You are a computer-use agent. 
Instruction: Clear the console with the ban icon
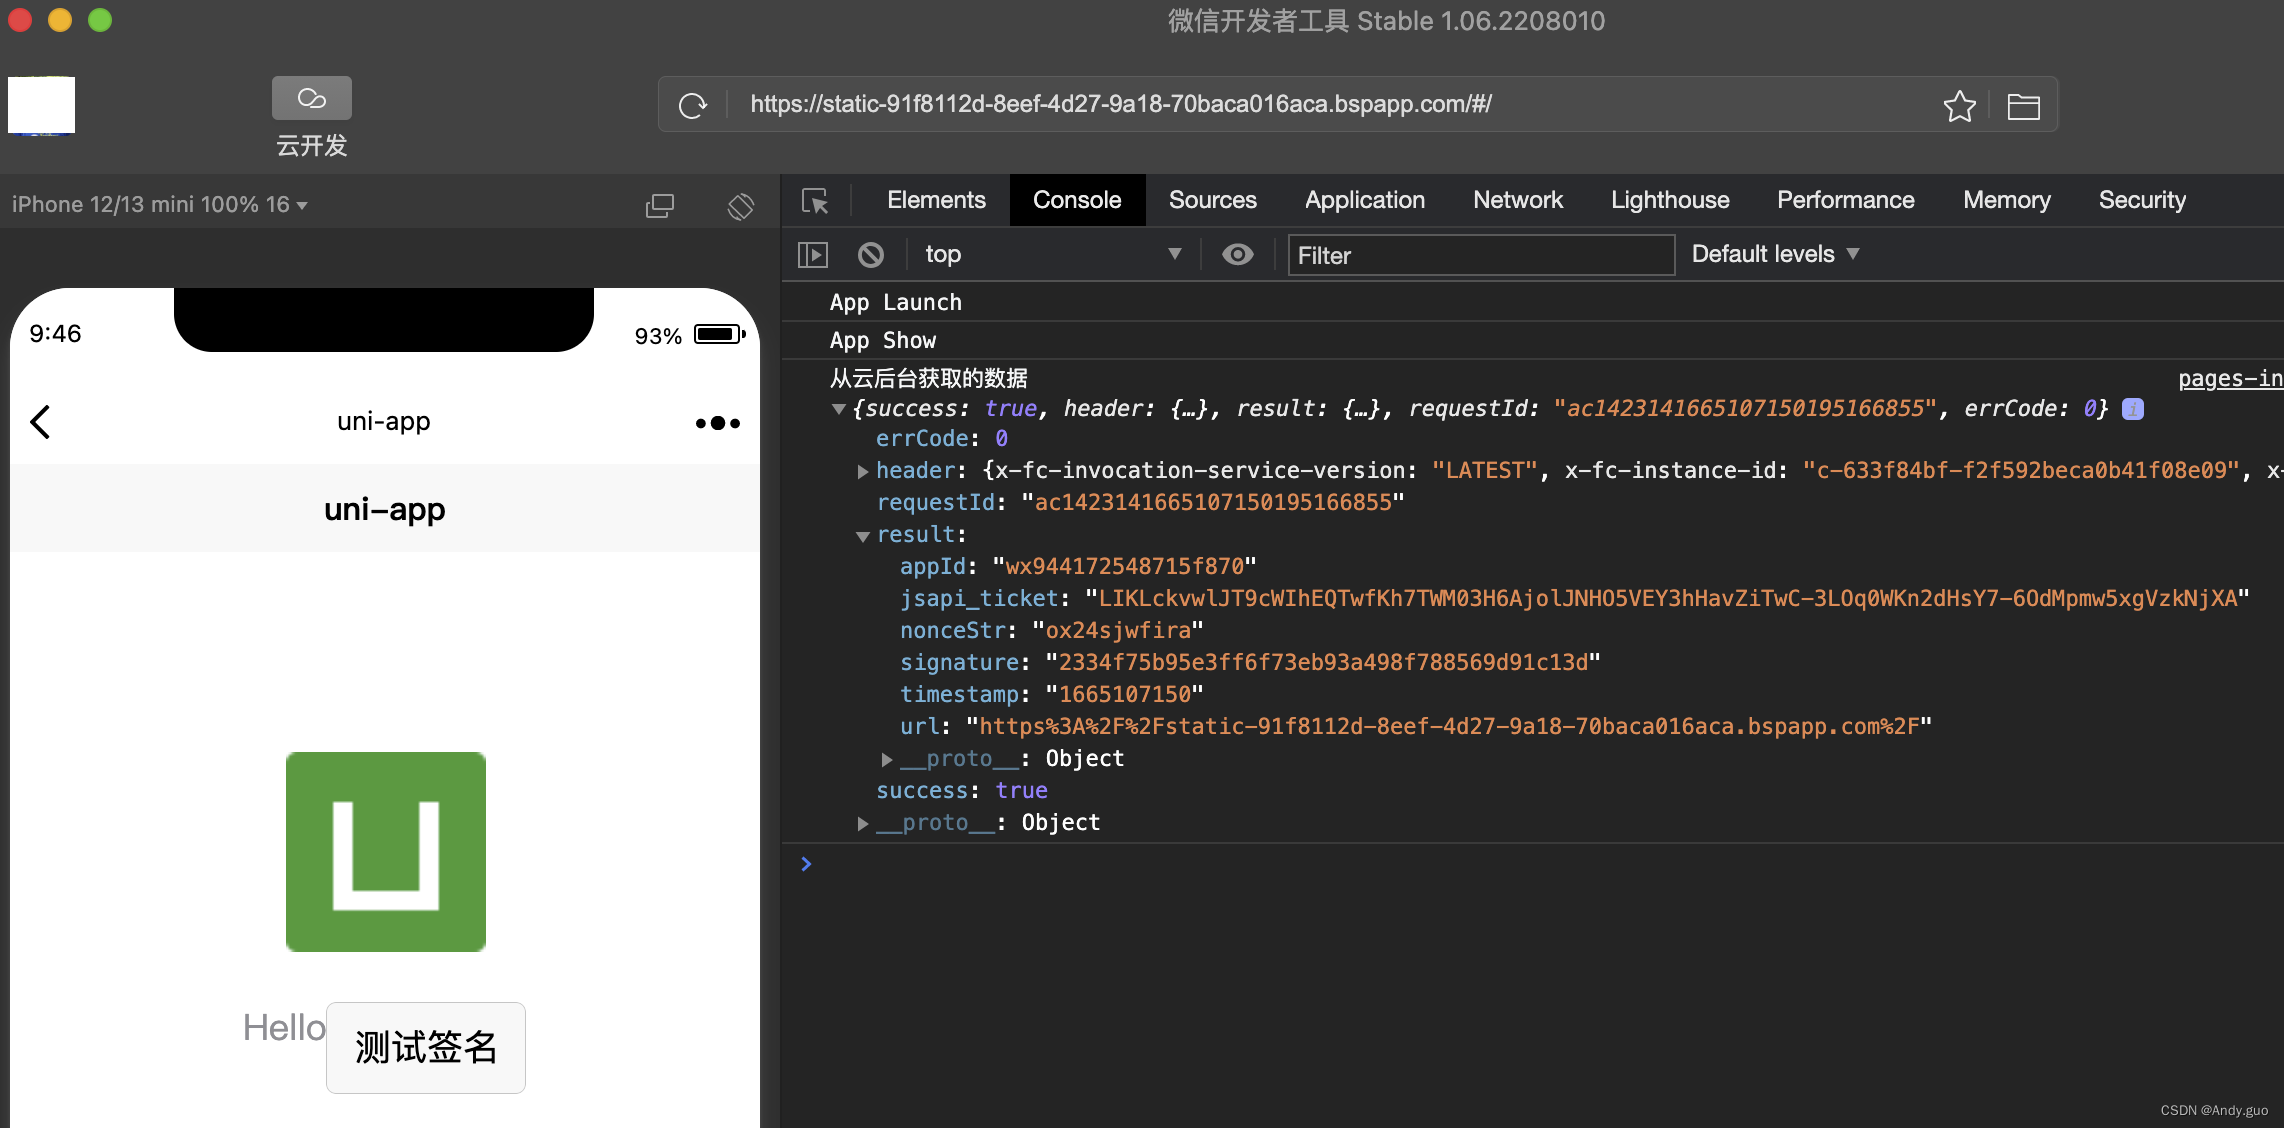tap(871, 255)
